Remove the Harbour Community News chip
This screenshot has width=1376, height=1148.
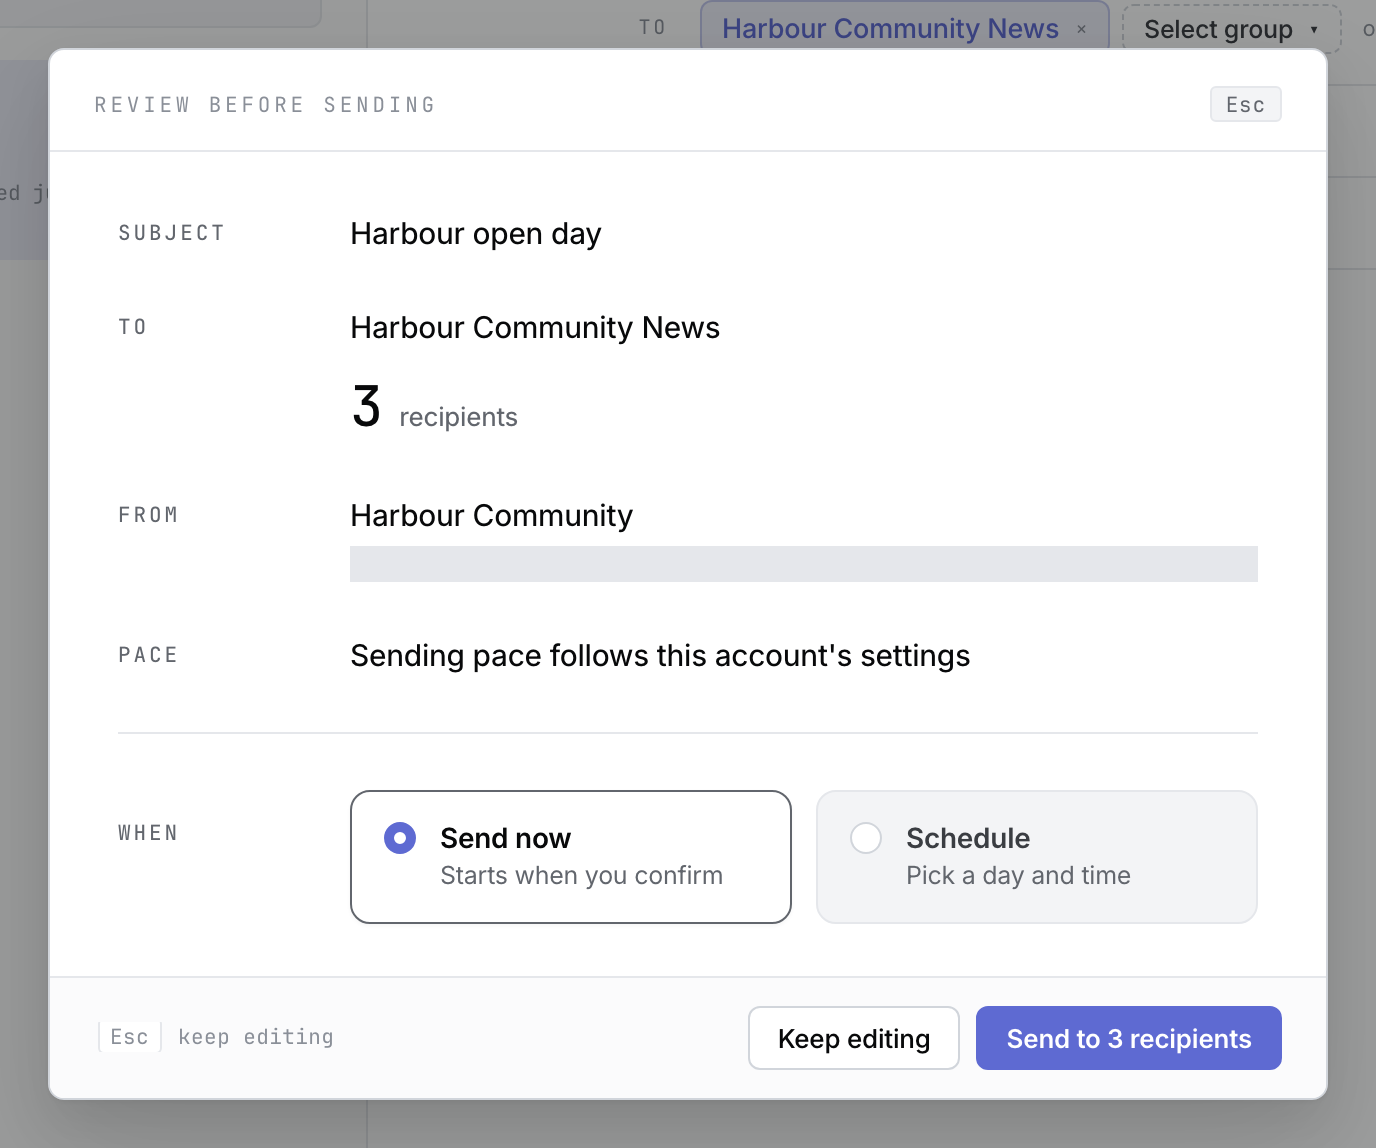(x=1081, y=29)
